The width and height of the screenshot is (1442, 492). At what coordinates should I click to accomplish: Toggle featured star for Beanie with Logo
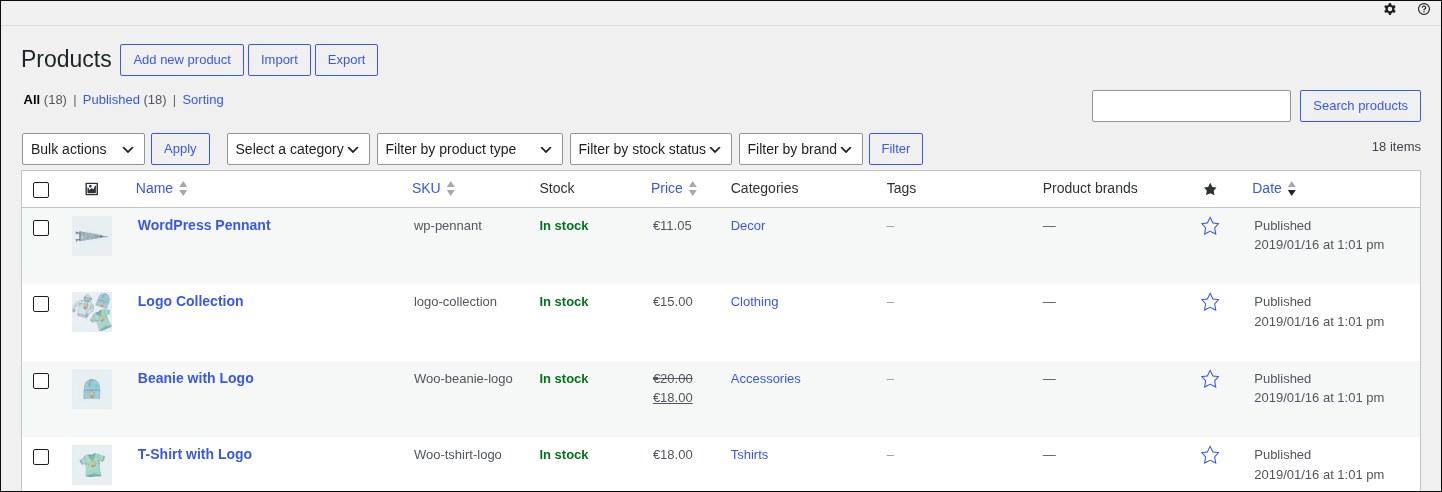pos(1210,379)
